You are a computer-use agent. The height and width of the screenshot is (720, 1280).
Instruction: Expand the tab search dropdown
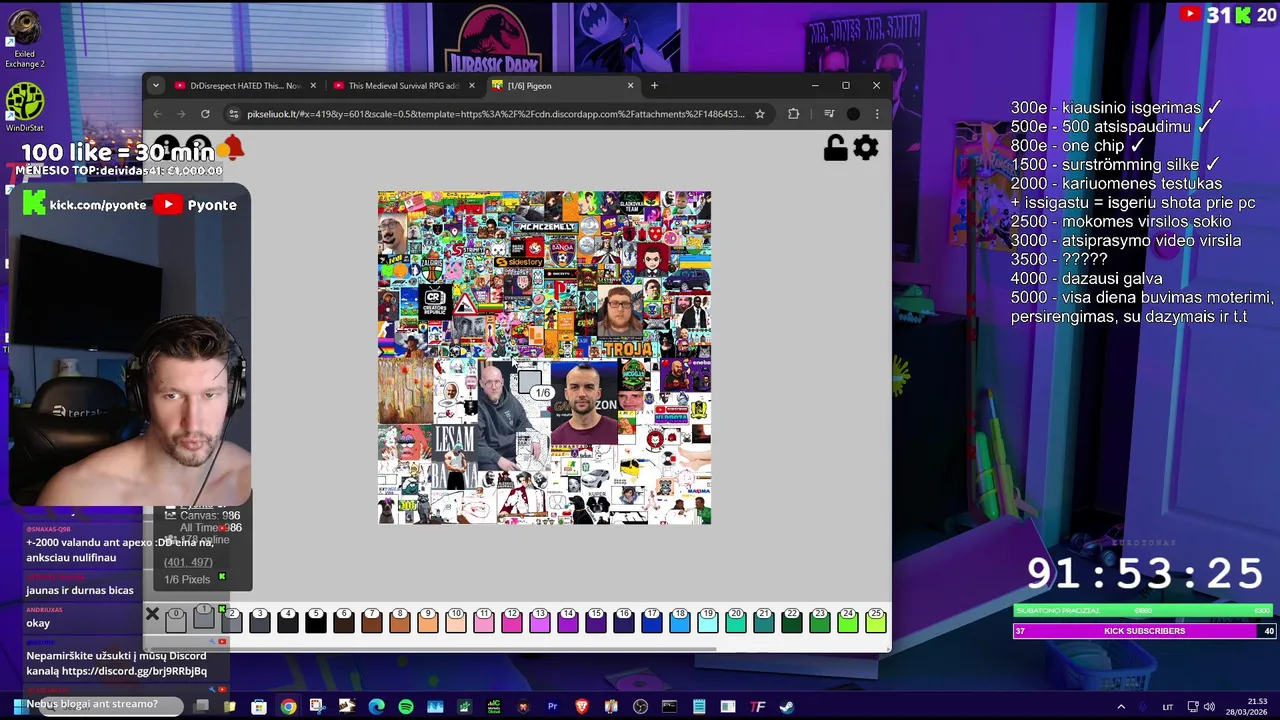pos(155,86)
